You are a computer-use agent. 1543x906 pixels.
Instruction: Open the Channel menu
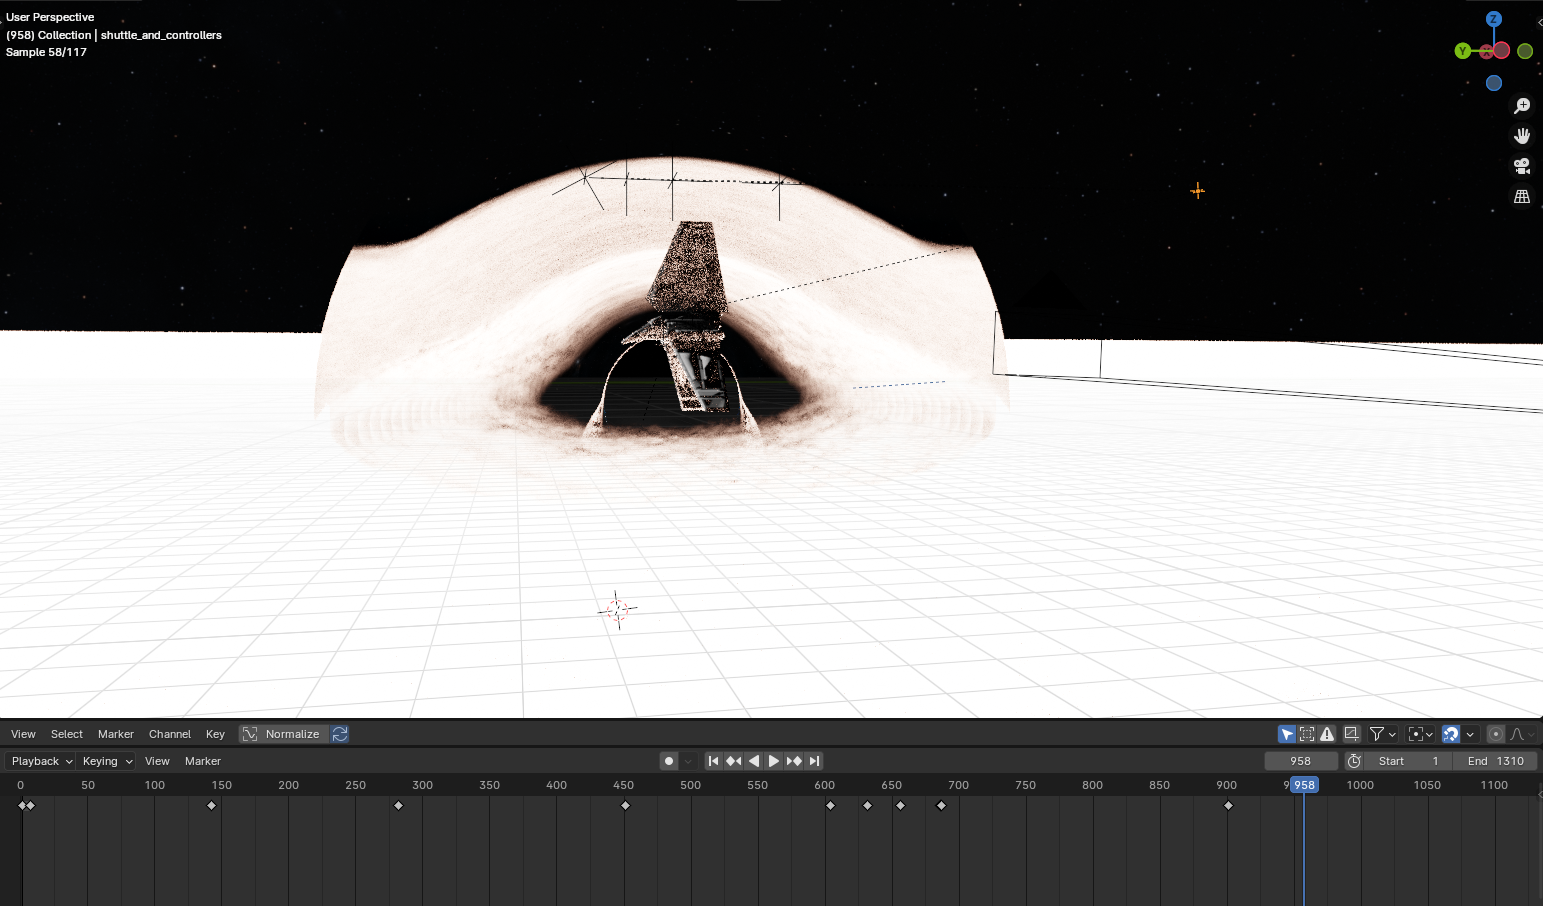(170, 734)
